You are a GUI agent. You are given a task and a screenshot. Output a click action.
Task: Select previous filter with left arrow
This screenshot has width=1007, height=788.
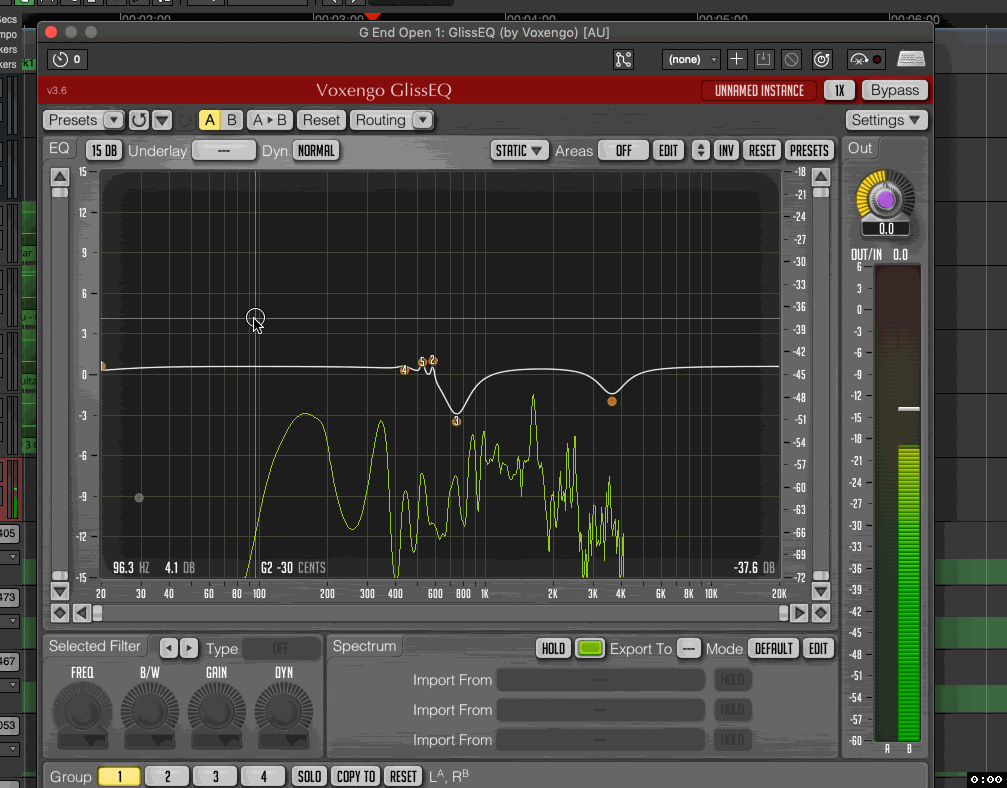click(169, 648)
